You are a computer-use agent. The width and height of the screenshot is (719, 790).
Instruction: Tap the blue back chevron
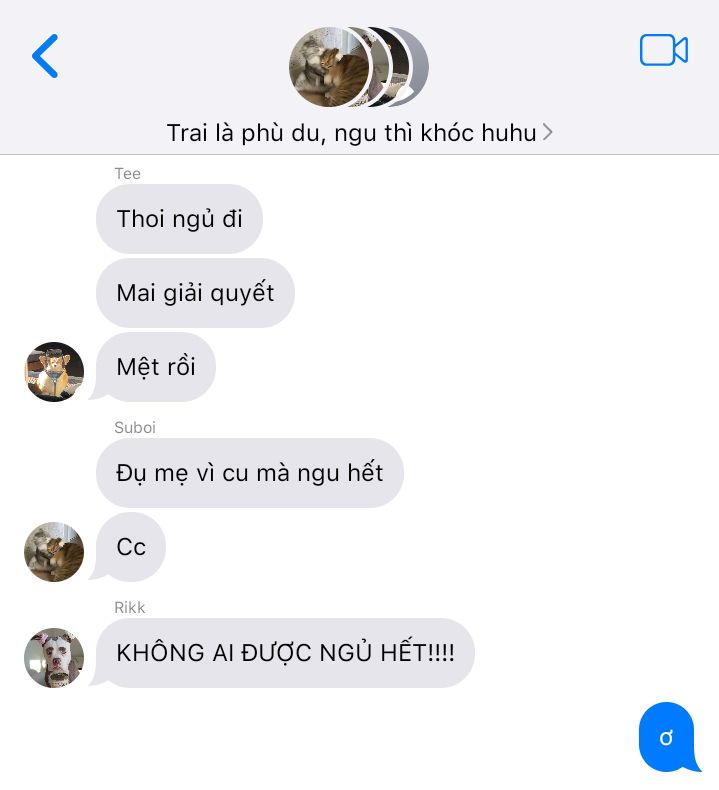[x=45, y=56]
